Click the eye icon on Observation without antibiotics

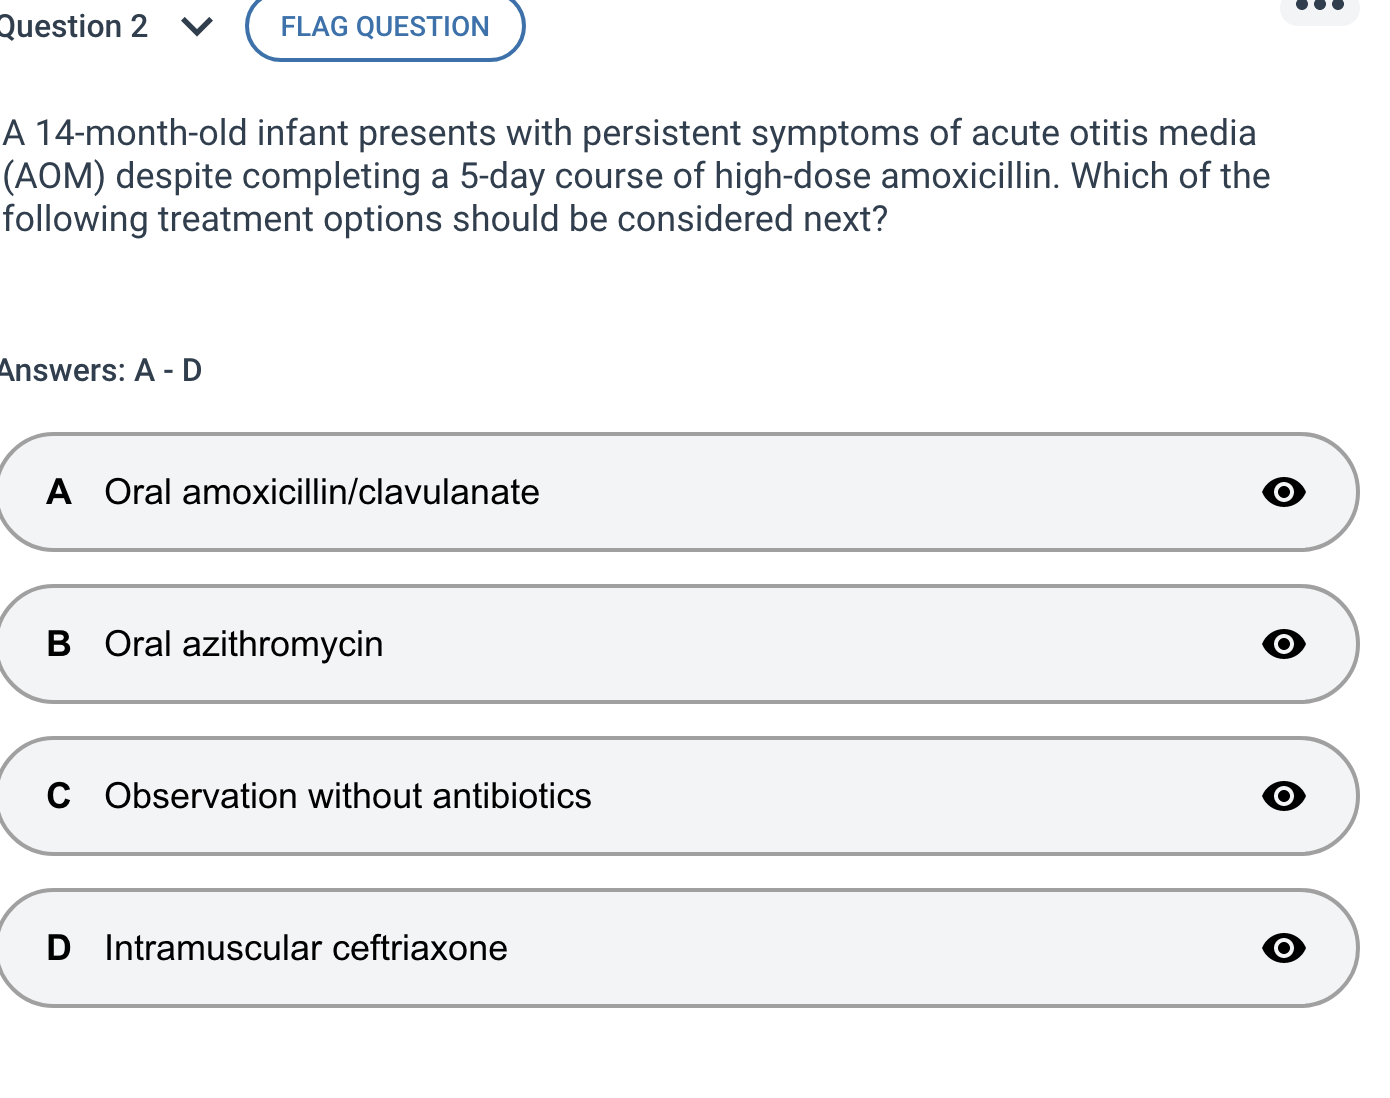[x=1283, y=796]
